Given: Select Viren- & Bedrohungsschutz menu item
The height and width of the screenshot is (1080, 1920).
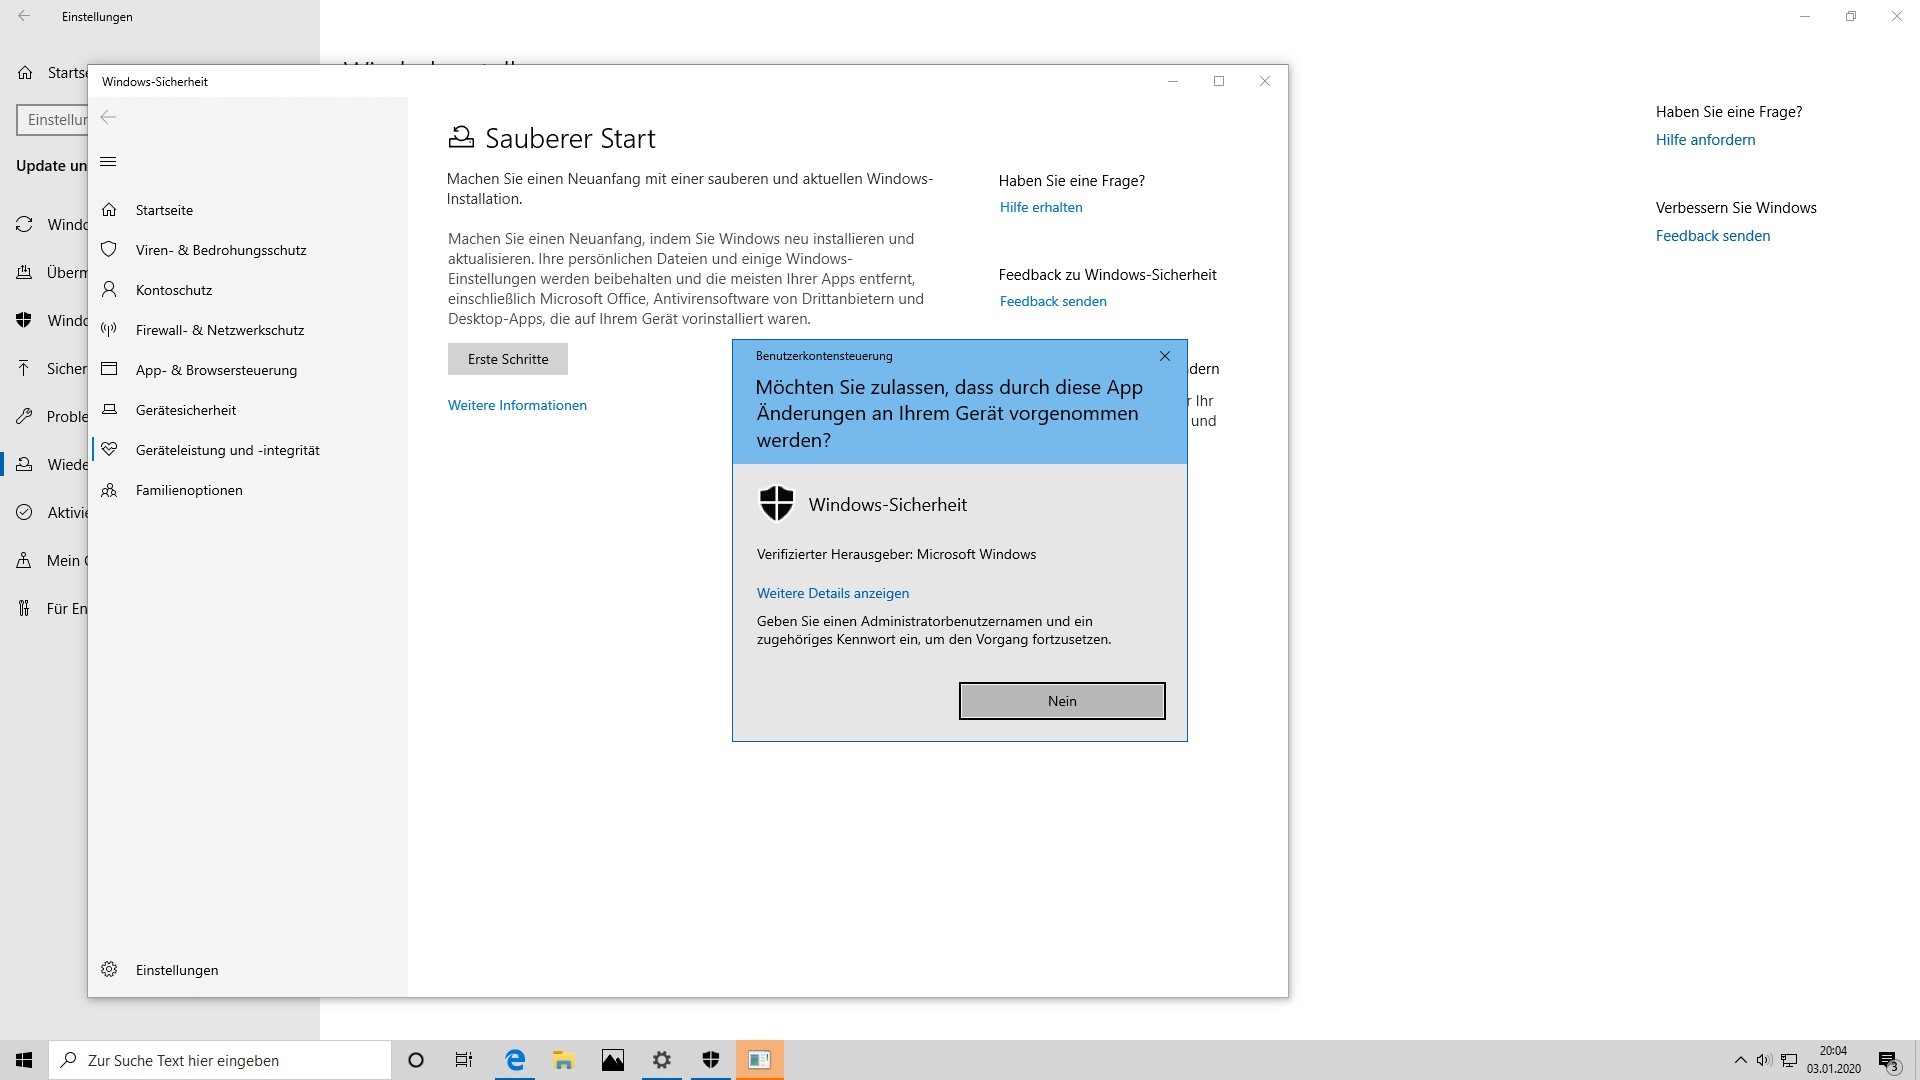Looking at the screenshot, I should click(248, 250).
